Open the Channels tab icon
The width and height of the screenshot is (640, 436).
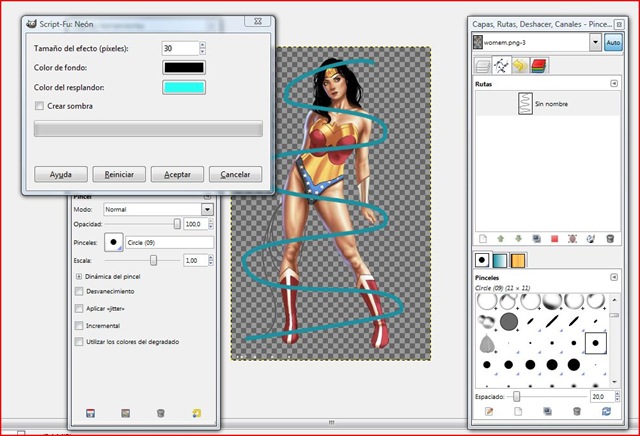[x=539, y=66]
